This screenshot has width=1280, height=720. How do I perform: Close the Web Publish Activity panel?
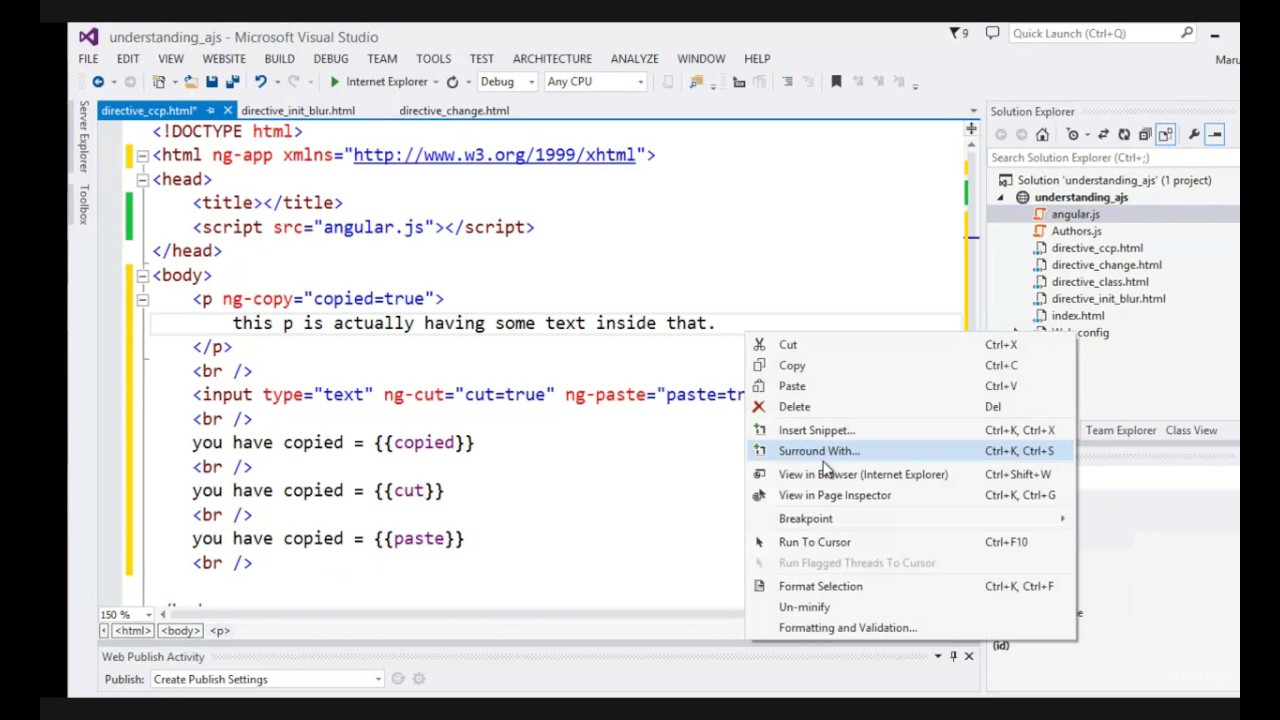[x=968, y=656]
